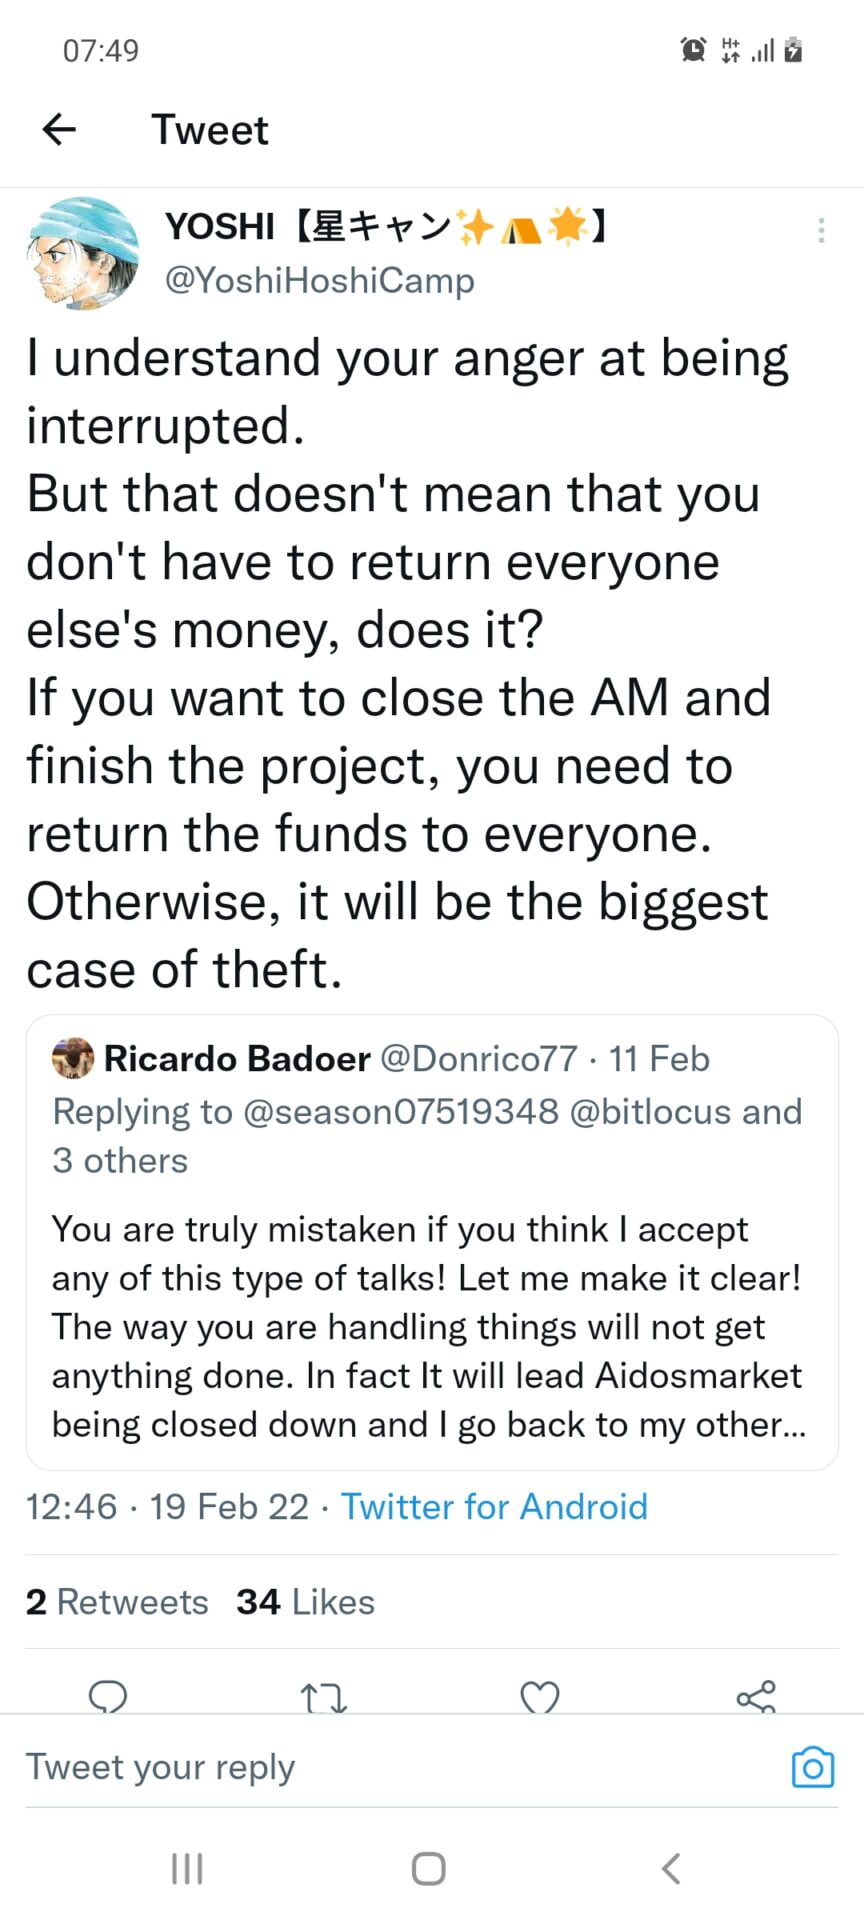Open YOSHI's profile picture
Image resolution: width=864 pixels, height=1920 pixels.
[x=84, y=253]
